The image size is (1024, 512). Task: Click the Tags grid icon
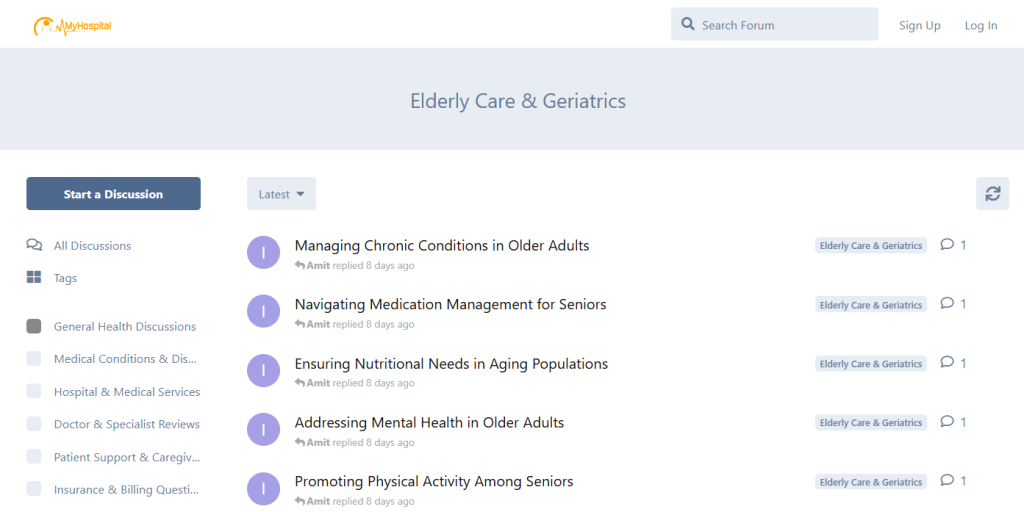[x=34, y=278]
